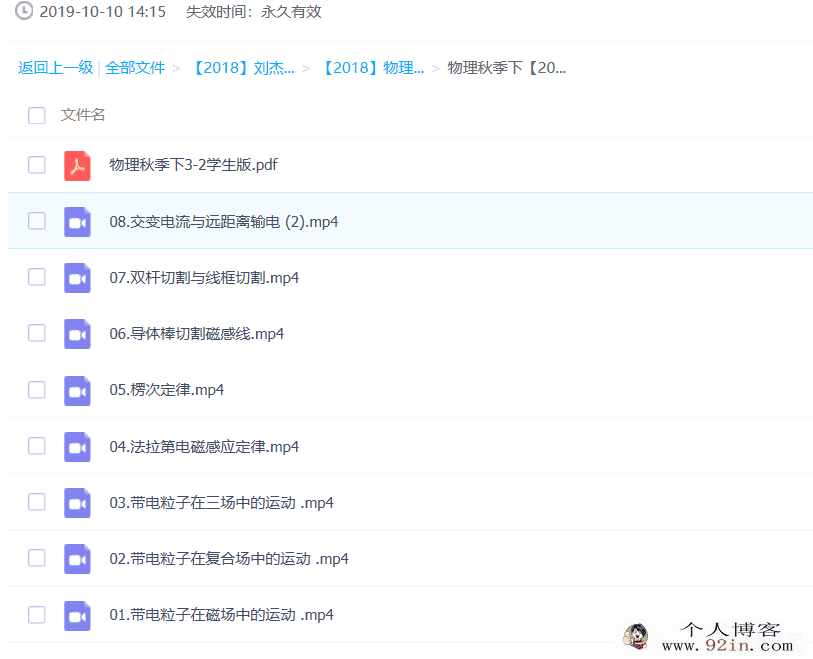This screenshot has width=813, height=659.
Task: Open file 04.法拉第电磁感应定律.mp4
Action: point(204,446)
